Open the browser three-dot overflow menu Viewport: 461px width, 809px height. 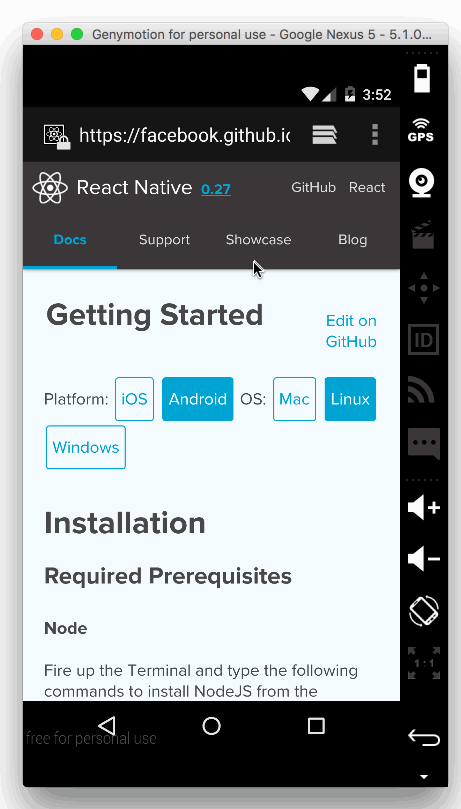(375, 135)
